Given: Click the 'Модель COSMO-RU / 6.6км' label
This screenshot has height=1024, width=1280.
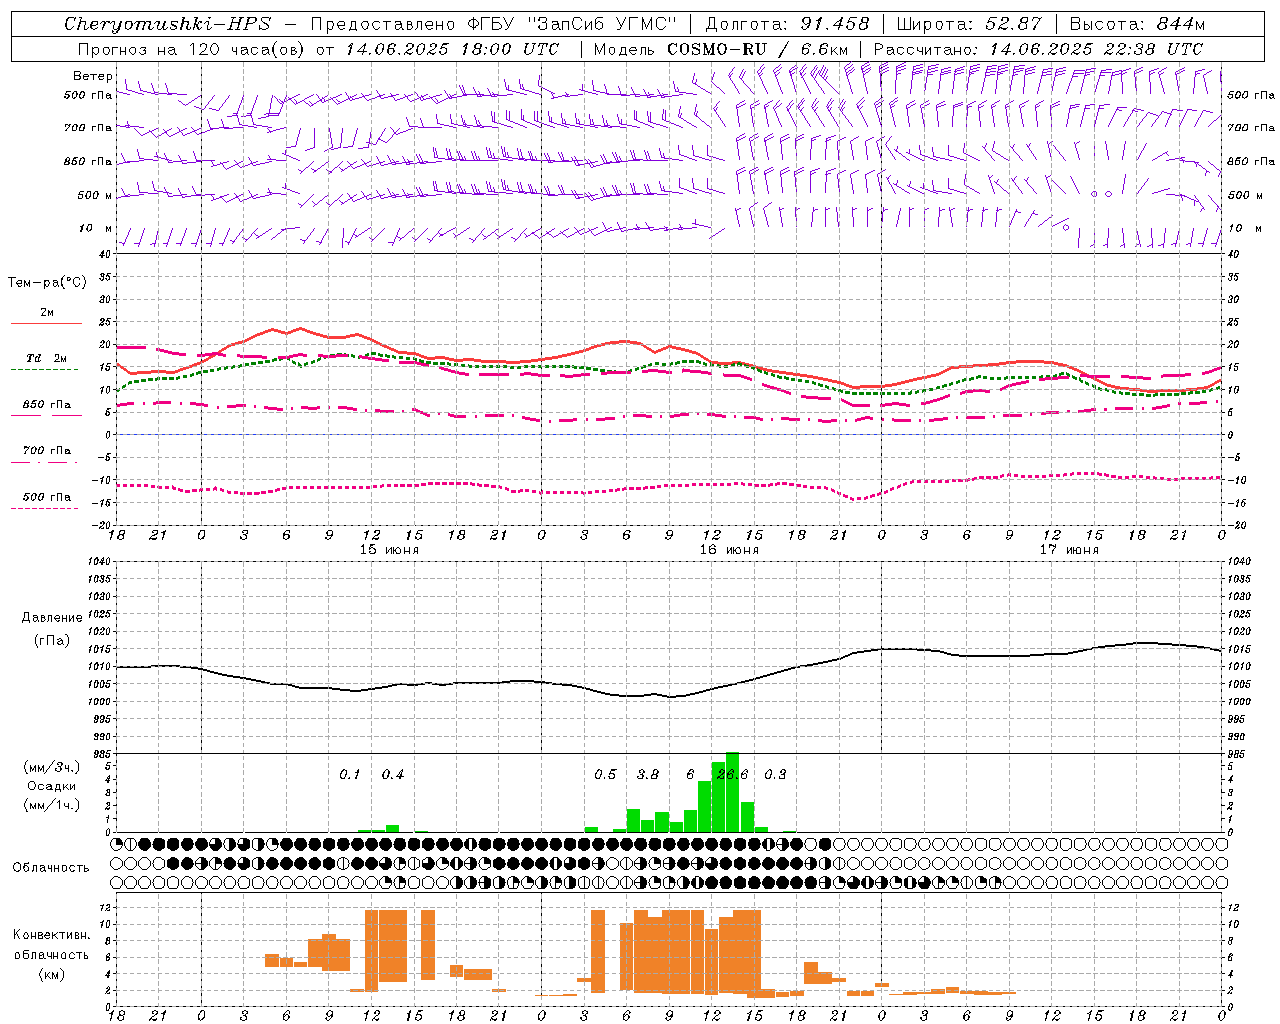Looking at the screenshot, I should click(x=721, y=49).
